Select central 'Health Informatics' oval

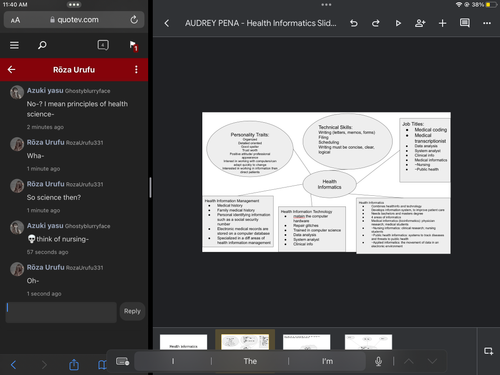point(329,184)
